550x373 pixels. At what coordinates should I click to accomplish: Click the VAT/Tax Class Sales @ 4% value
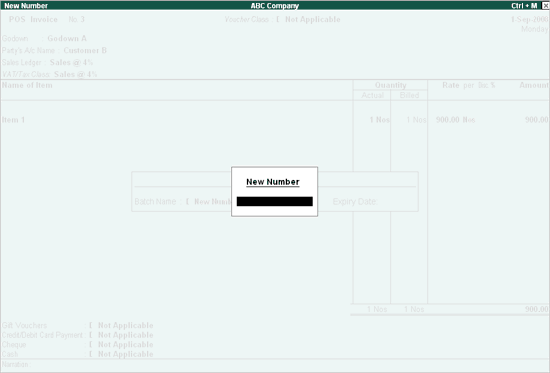pos(75,74)
